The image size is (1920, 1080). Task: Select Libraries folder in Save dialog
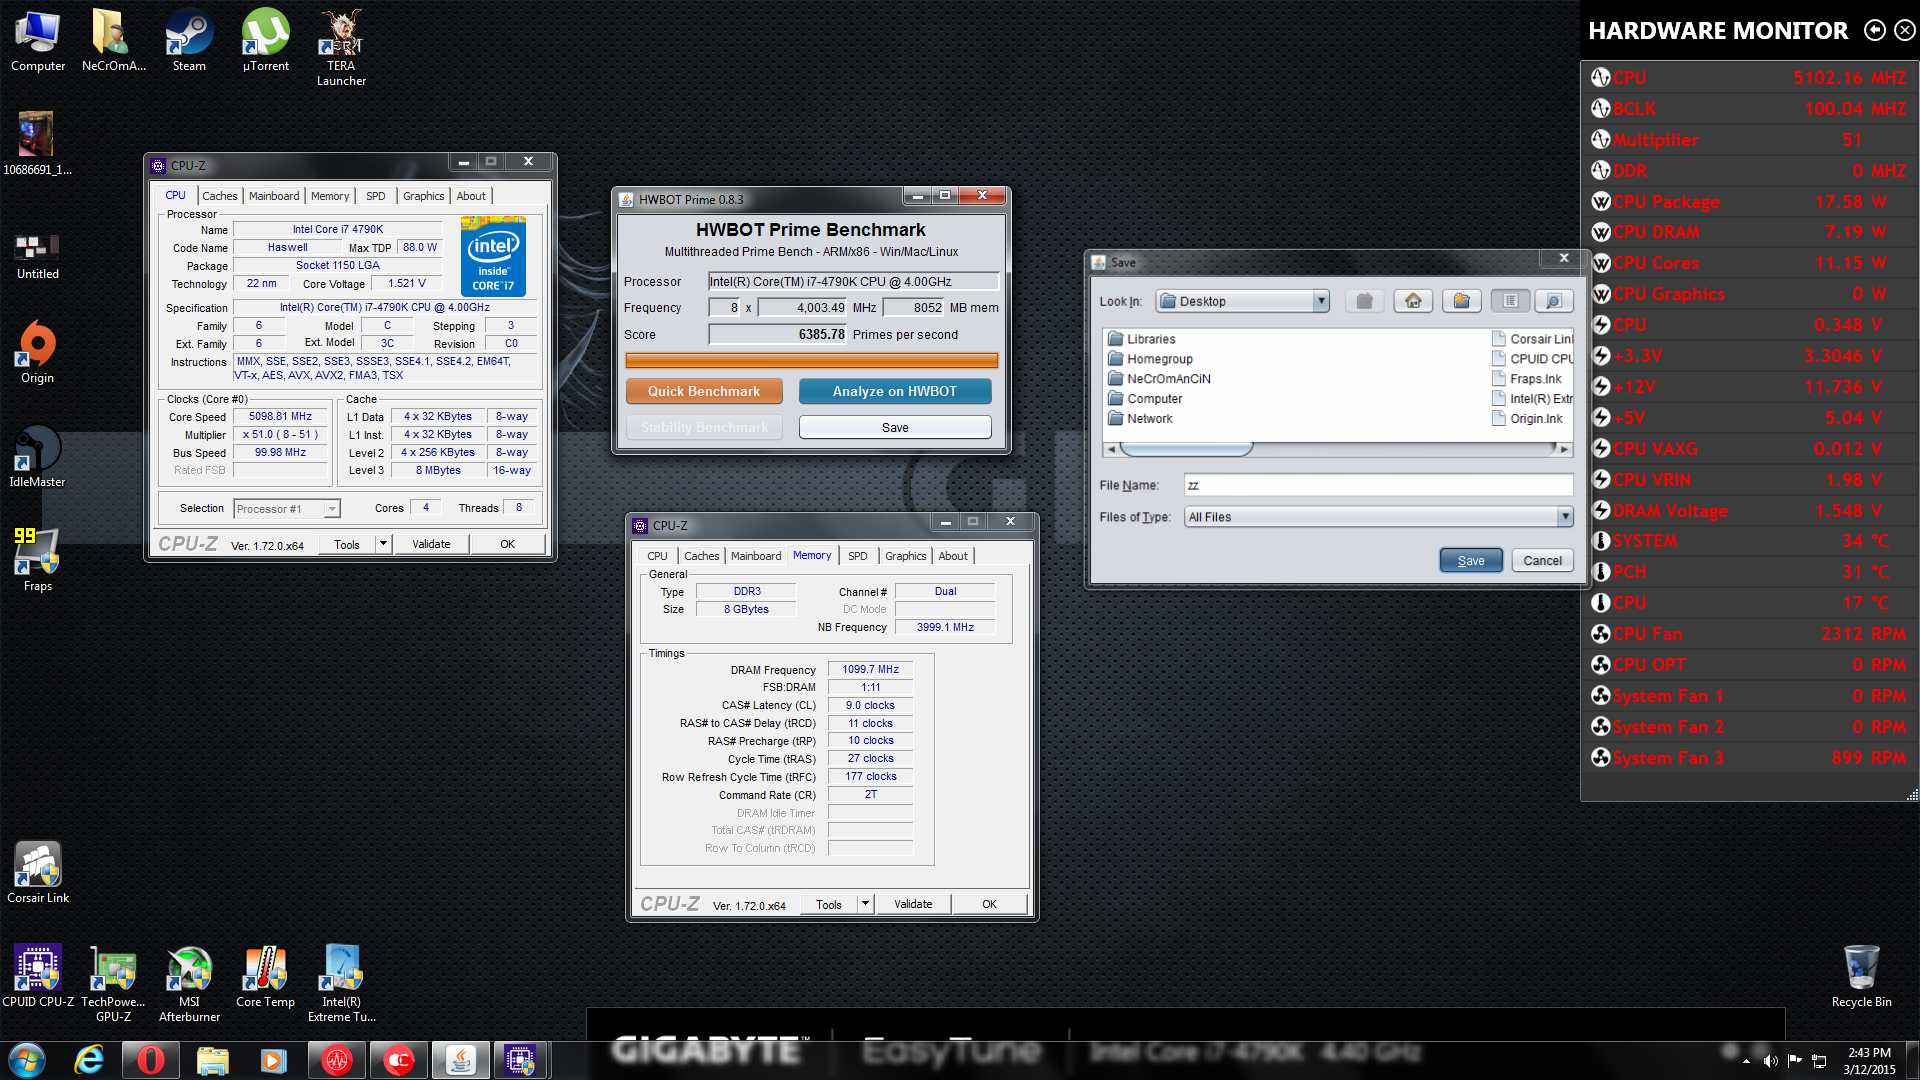(1142, 339)
